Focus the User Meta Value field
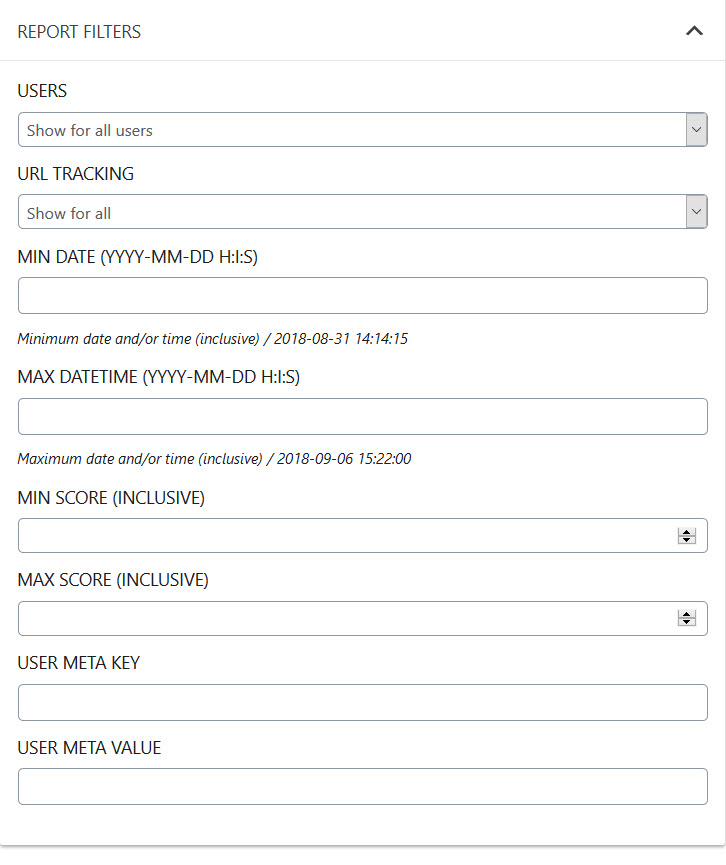726x865 pixels. pos(362,786)
